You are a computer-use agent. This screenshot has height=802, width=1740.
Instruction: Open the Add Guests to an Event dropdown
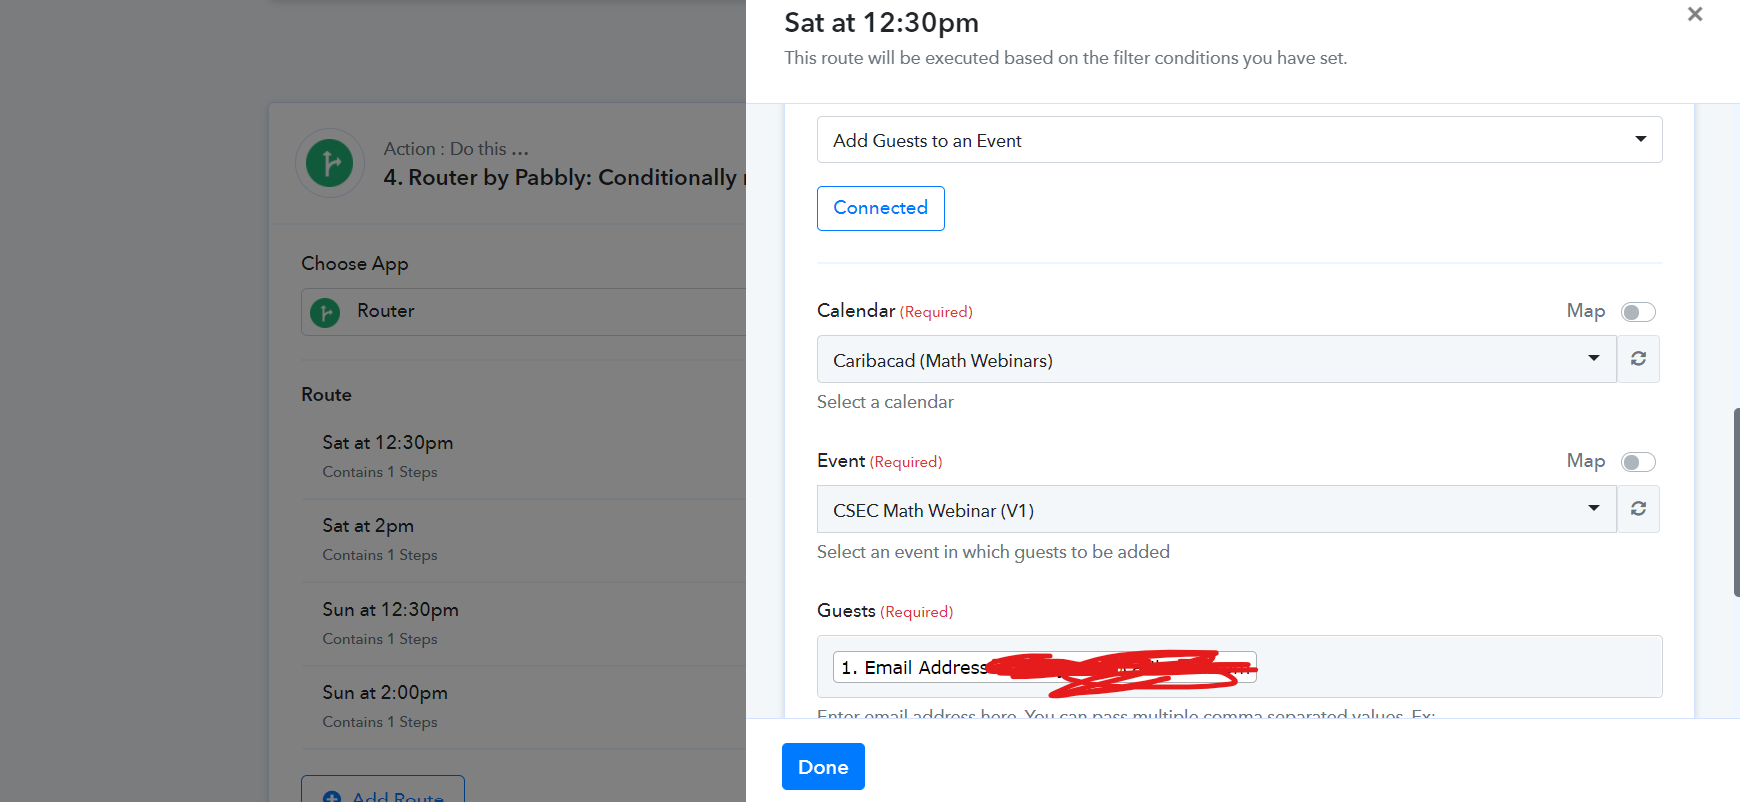coord(1239,140)
